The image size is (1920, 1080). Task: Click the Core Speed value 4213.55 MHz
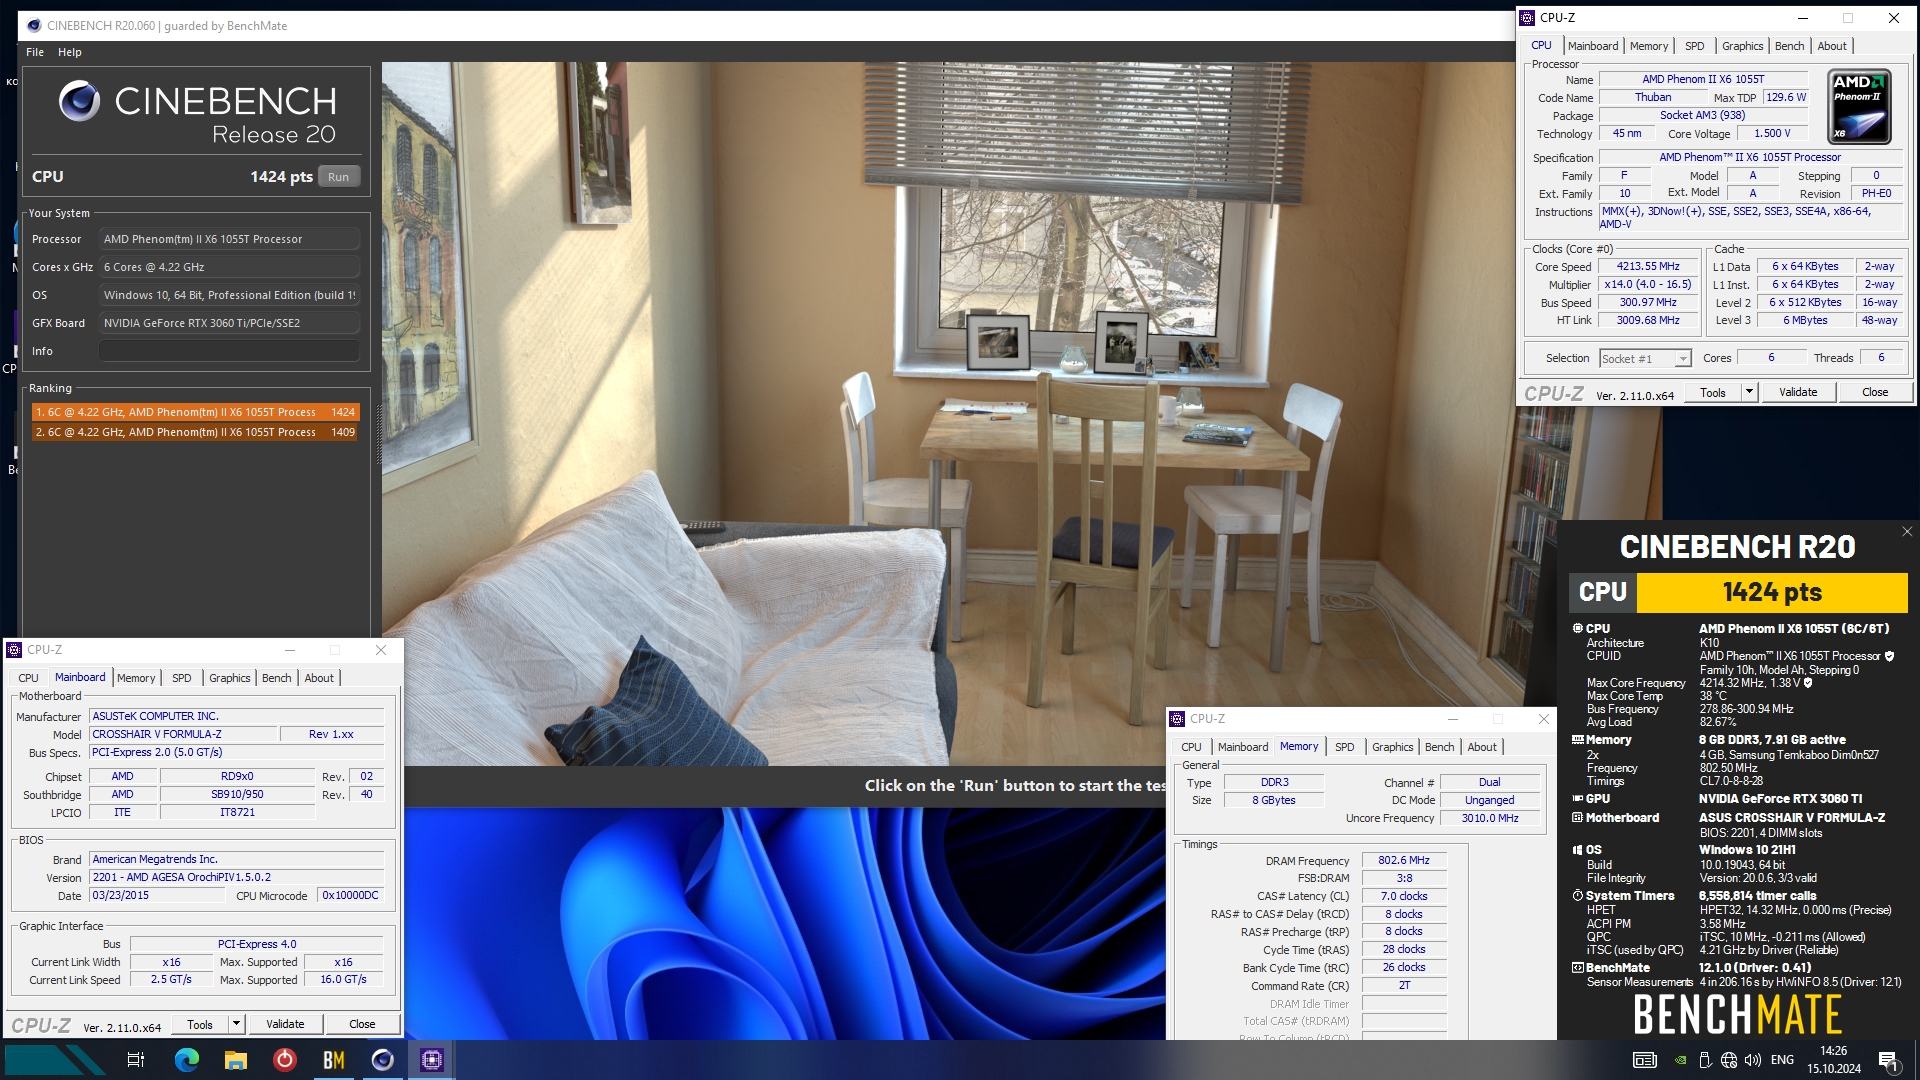click(1648, 267)
